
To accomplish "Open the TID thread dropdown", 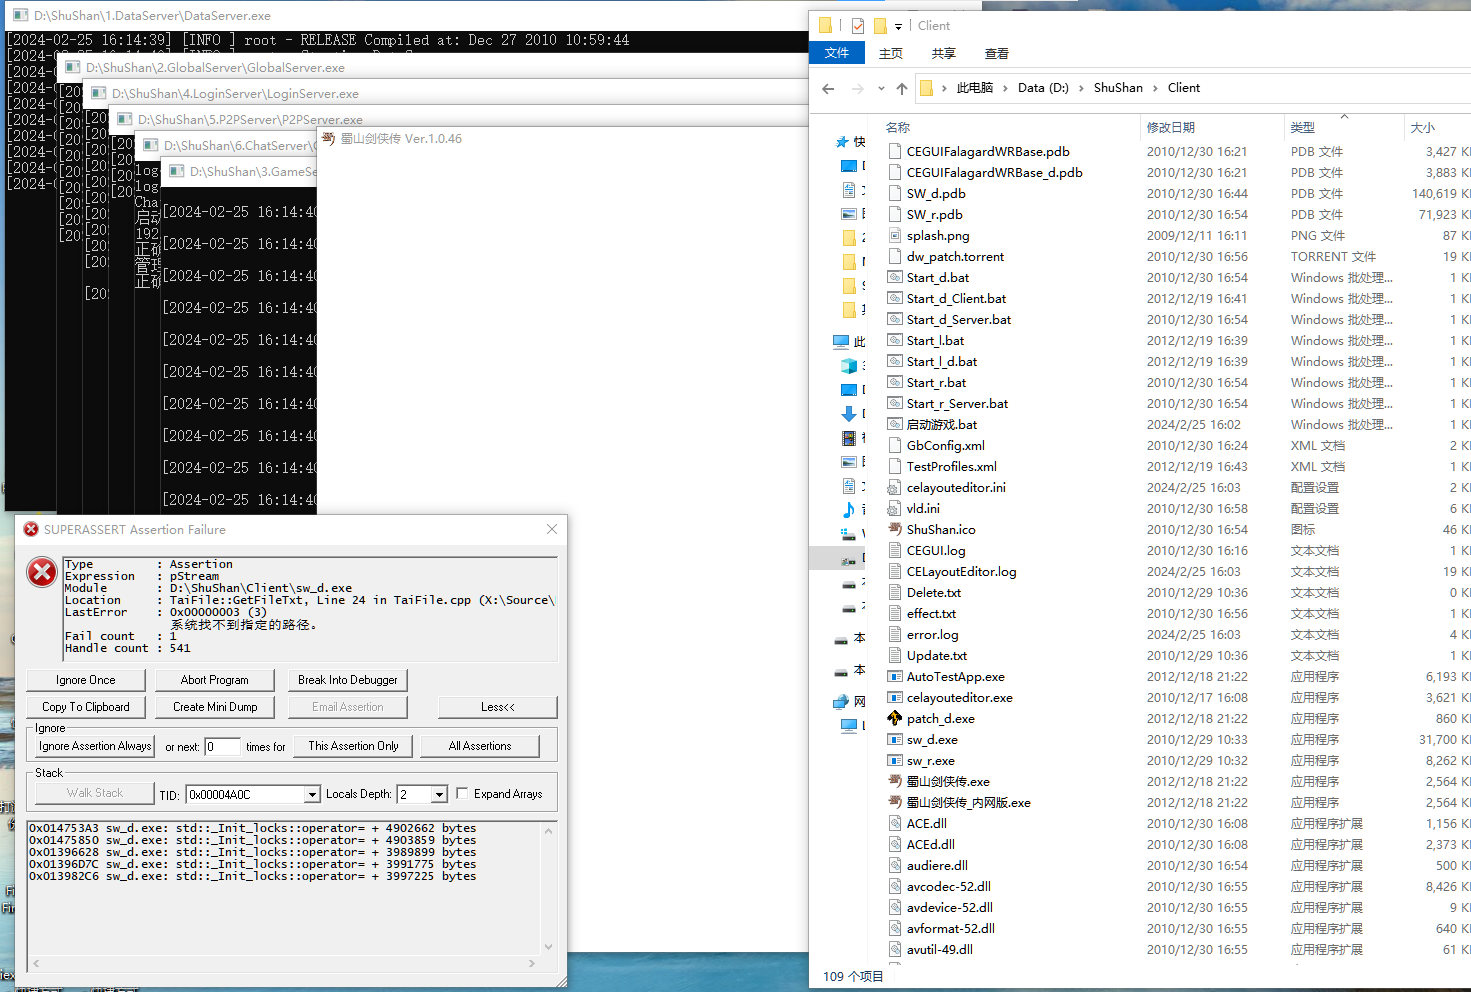I will click(x=312, y=794).
